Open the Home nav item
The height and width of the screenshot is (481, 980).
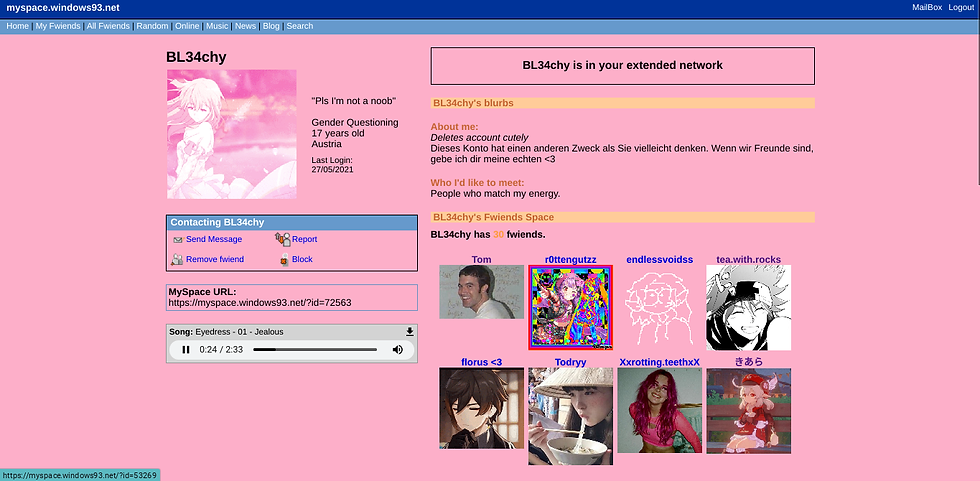pyautogui.click(x=18, y=26)
